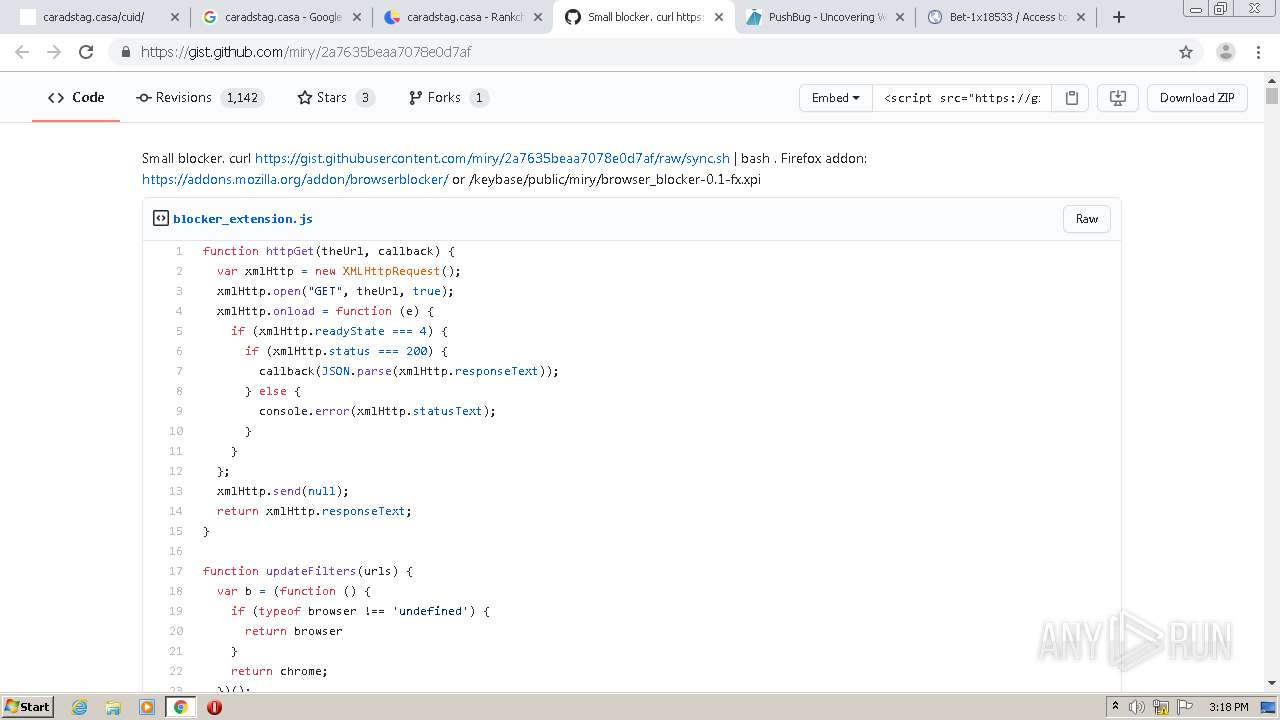Image resolution: width=1280 pixels, height=720 pixels.
Task: Go forward with the browser forward arrow
Action: pyautogui.click(x=54, y=52)
